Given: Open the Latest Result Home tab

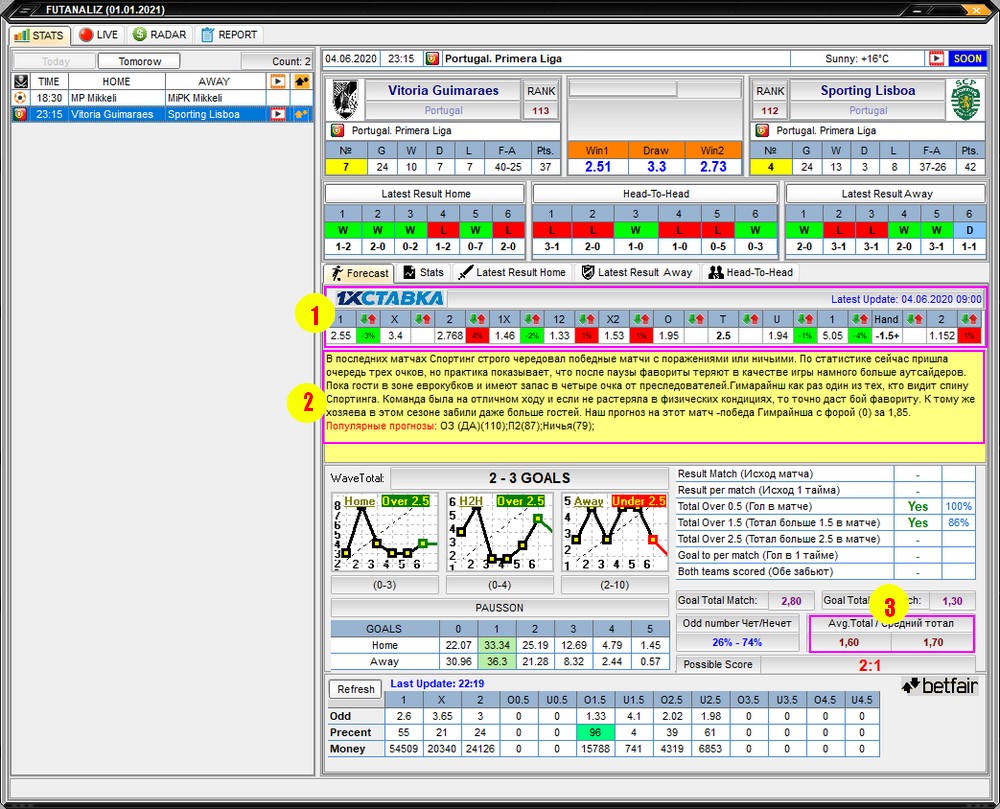Looking at the screenshot, I should [x=512, y=272].
